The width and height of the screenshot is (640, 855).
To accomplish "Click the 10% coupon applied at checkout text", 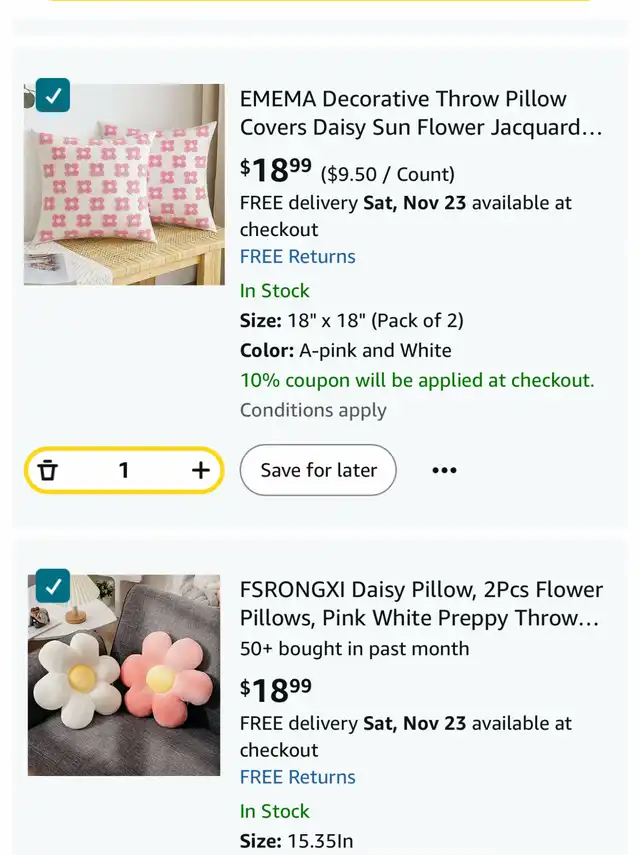I will 416,380.
